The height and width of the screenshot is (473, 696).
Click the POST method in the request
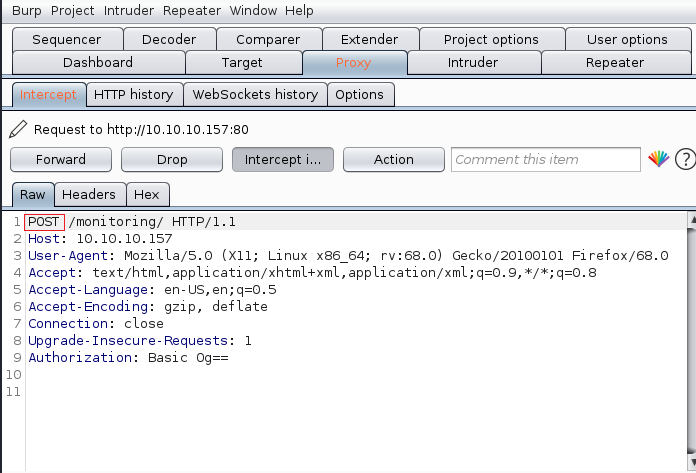(x=44, y=221)
